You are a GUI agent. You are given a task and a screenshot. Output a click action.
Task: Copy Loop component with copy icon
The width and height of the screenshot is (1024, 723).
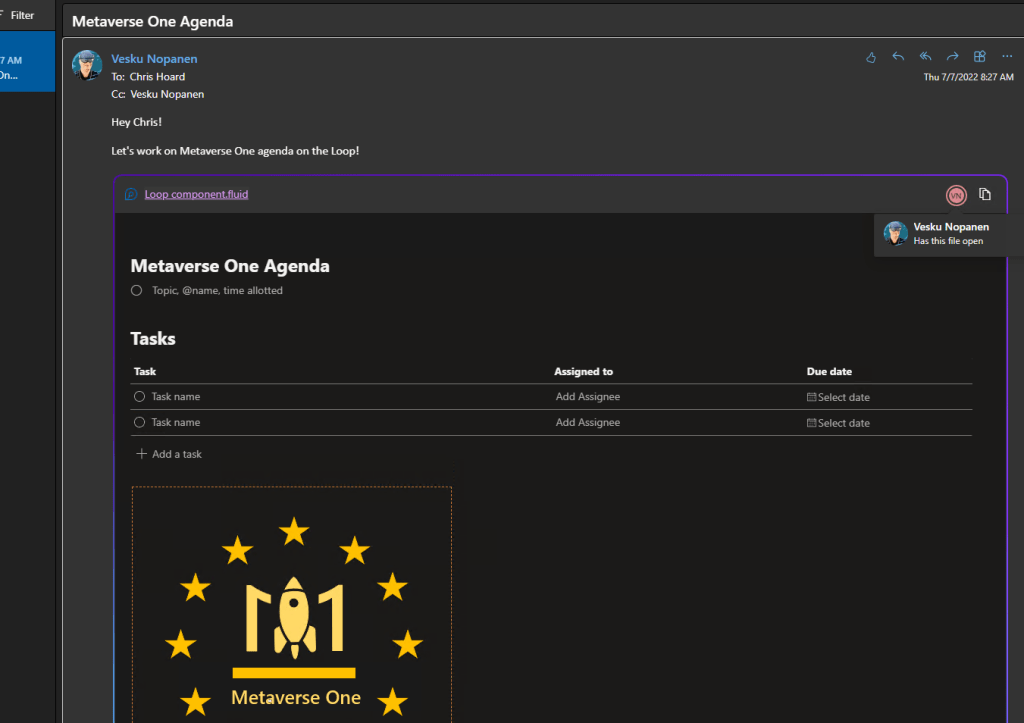coord(985,194)
